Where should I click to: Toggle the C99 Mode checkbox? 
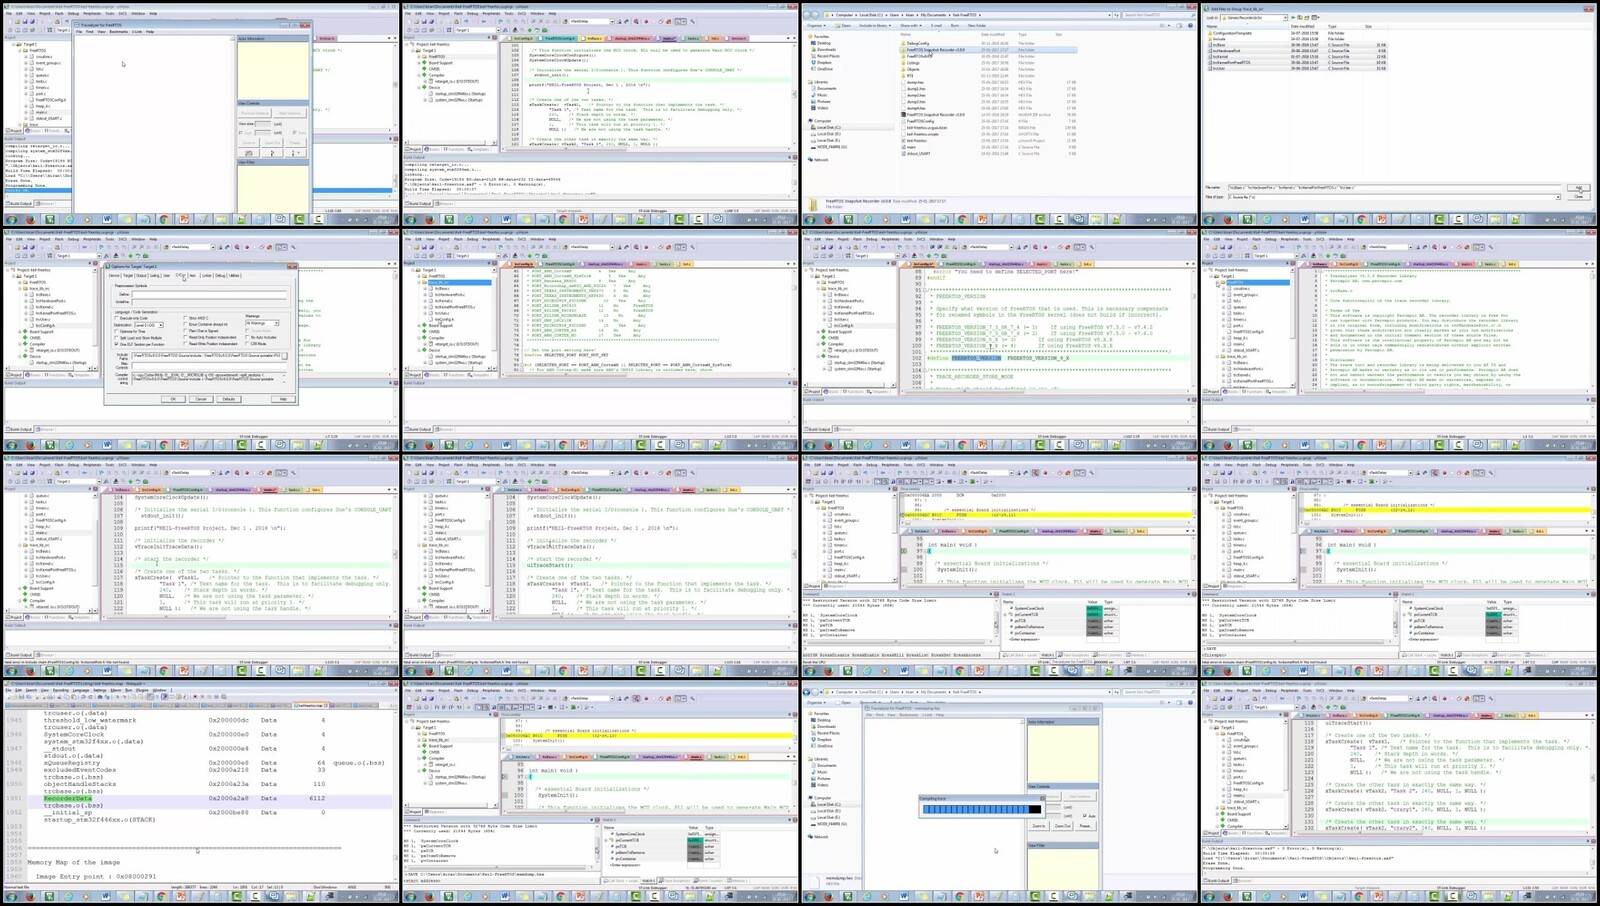click(x=247, y=343)
